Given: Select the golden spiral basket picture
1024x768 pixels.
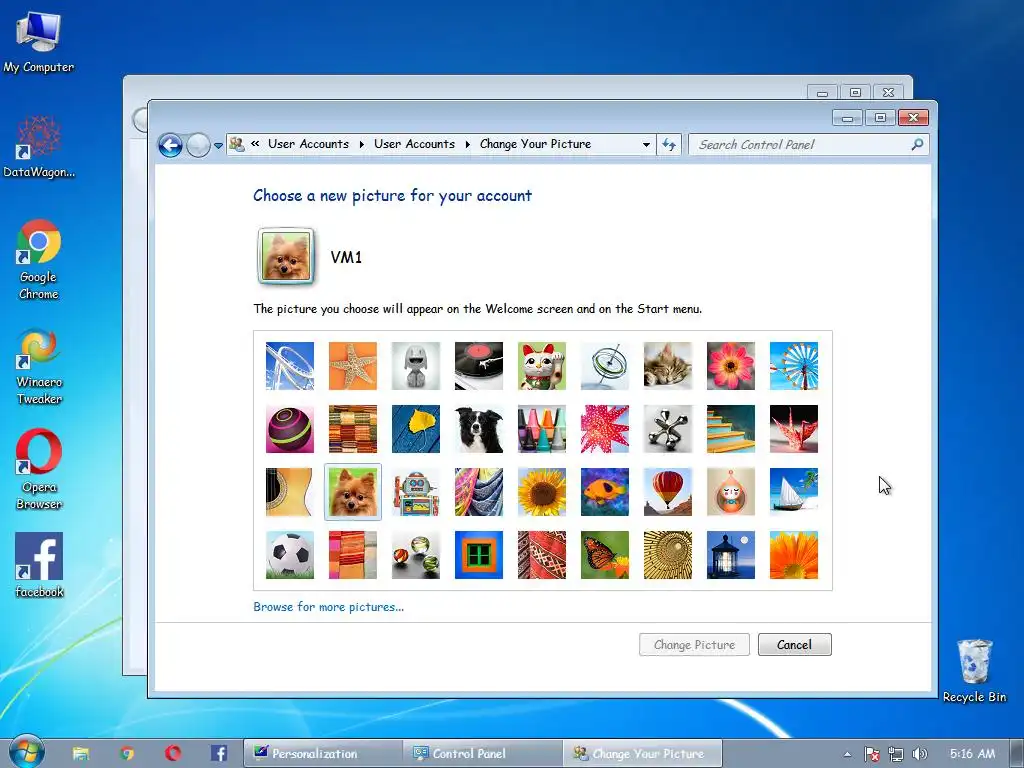Looking at the screenshot, I should 667,555.
